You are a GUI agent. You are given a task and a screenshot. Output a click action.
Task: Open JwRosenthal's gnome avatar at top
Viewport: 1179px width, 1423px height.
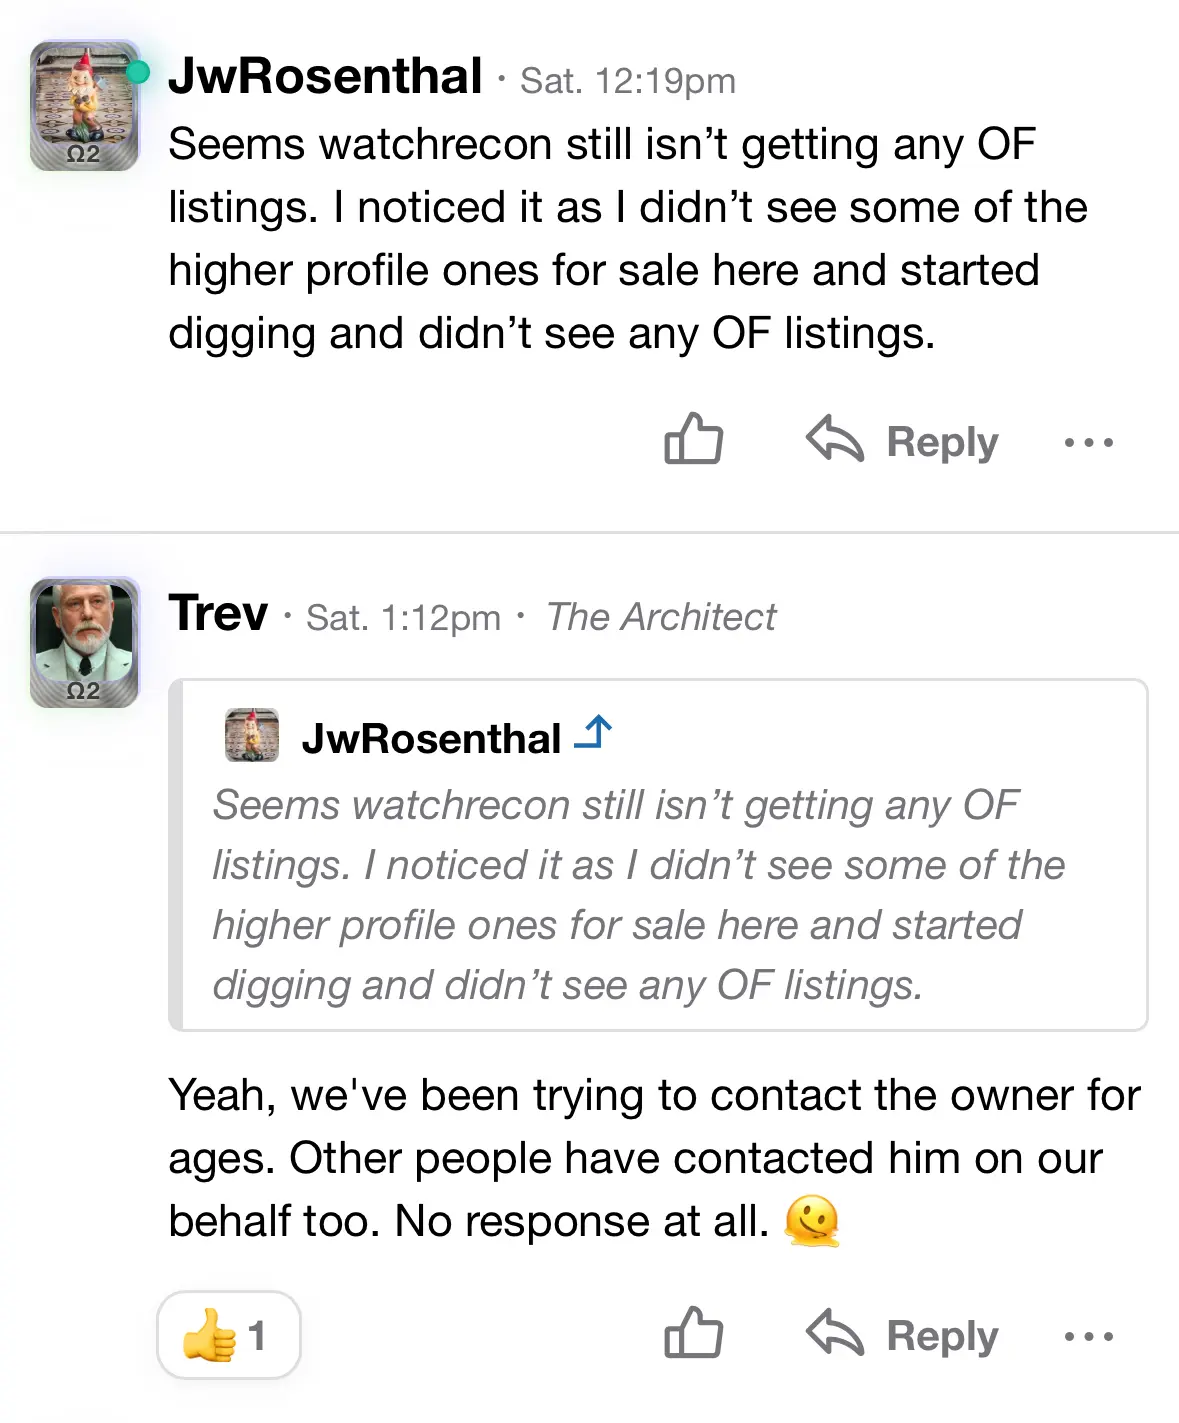(84, 106)
